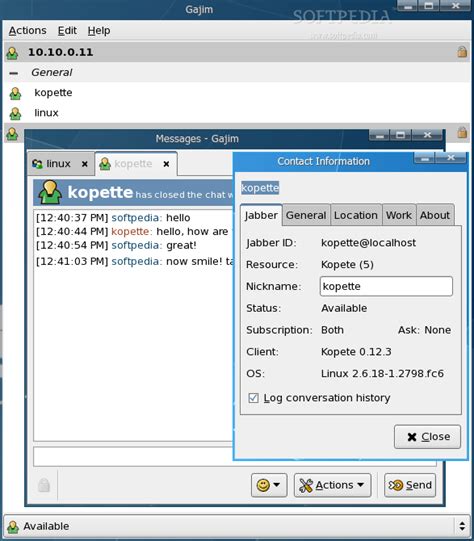
Task: Click the kopette@localhost Jabber ID text
Action: (x=368, y=243)
